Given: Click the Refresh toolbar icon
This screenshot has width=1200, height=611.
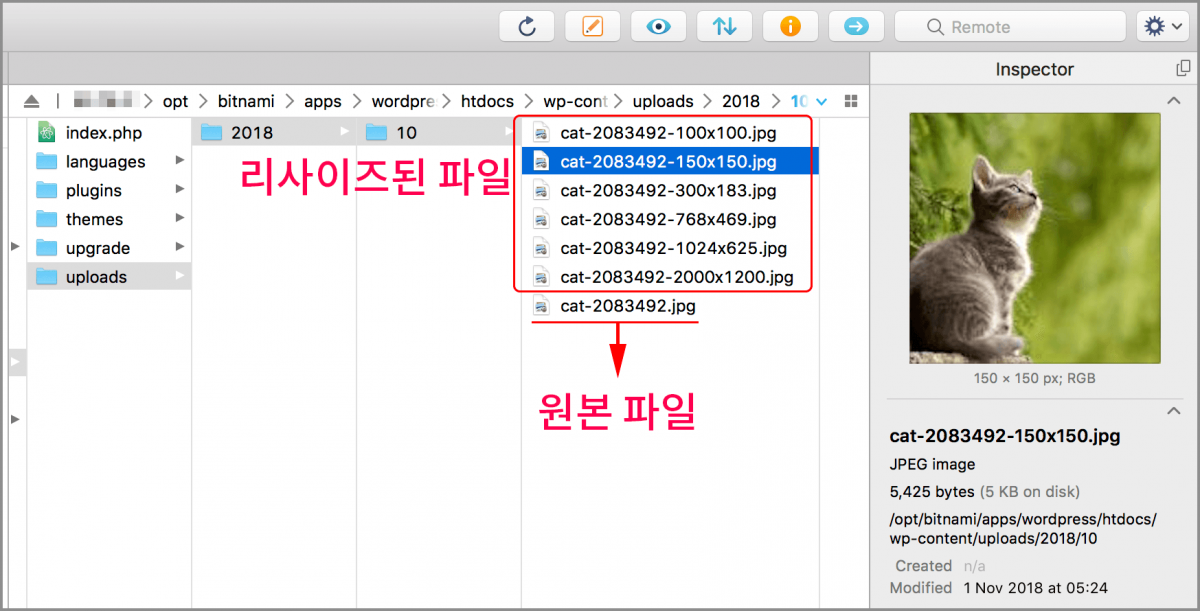Looking at the screenshot, I should (x=527, y=26).
